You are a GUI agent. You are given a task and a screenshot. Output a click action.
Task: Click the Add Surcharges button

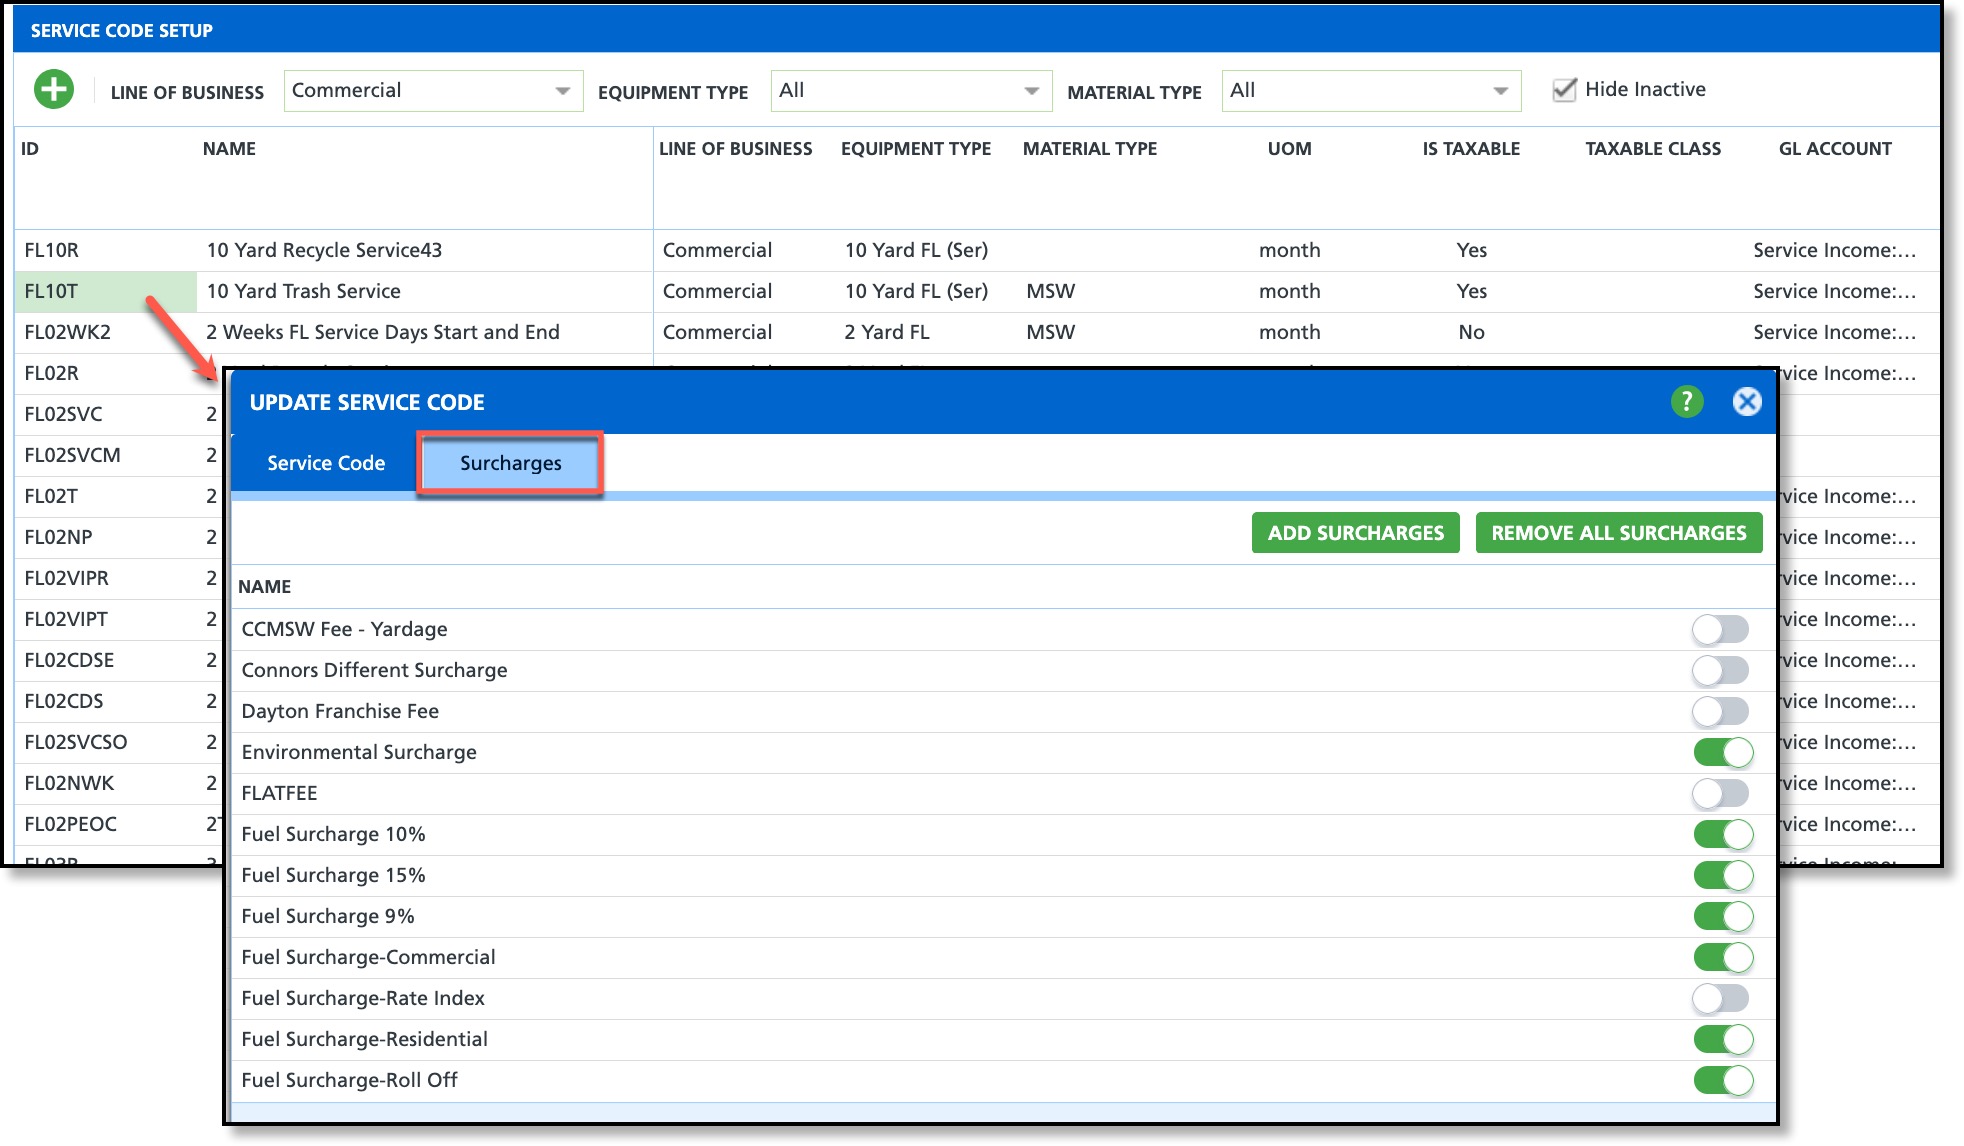(1355, 533)
